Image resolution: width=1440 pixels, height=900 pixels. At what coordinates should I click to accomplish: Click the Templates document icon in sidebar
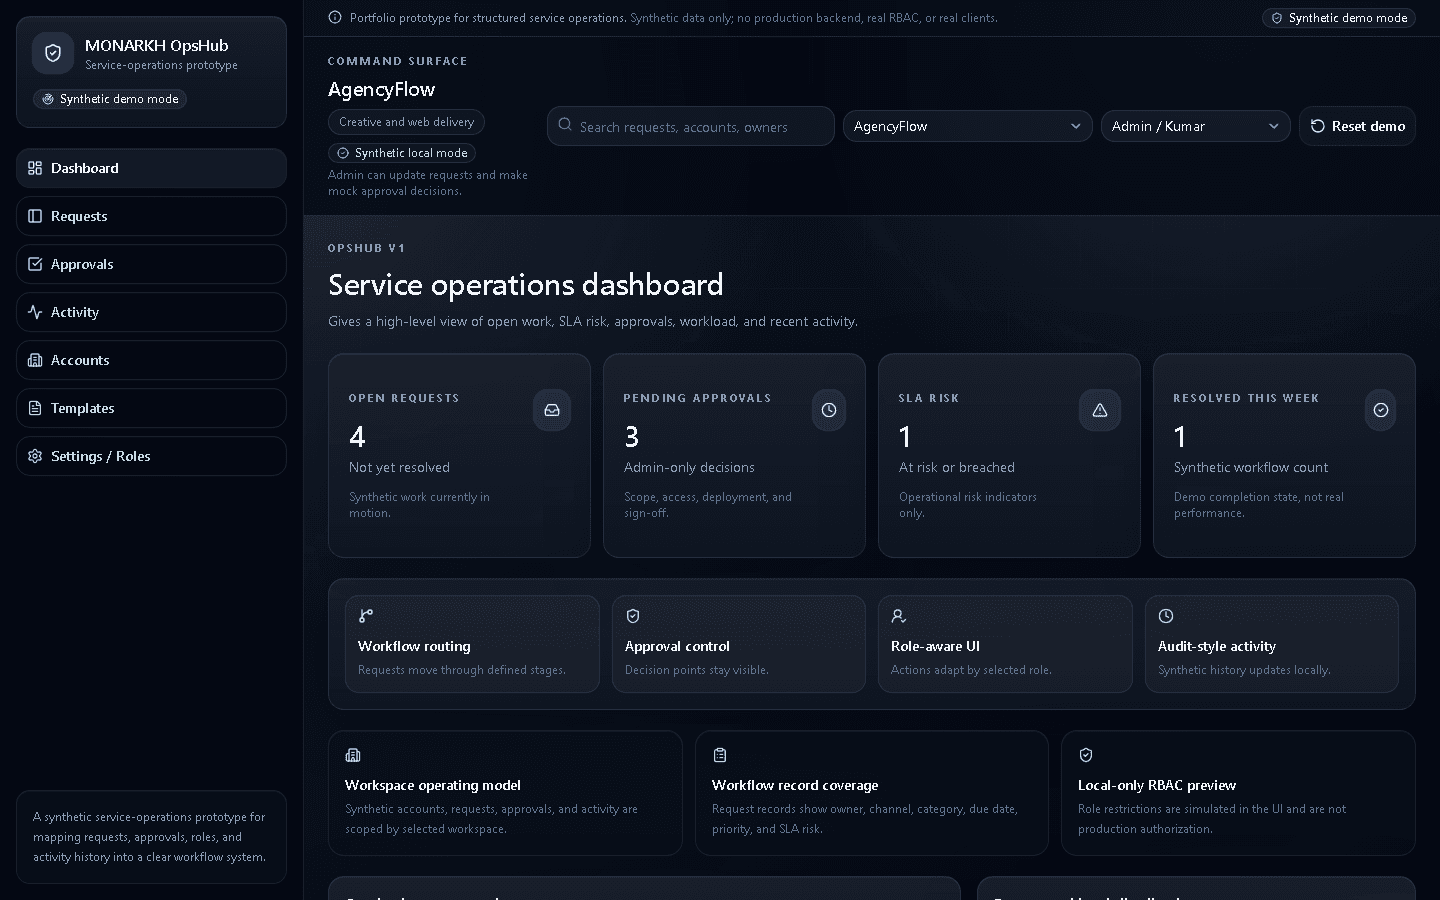(35, 408)
